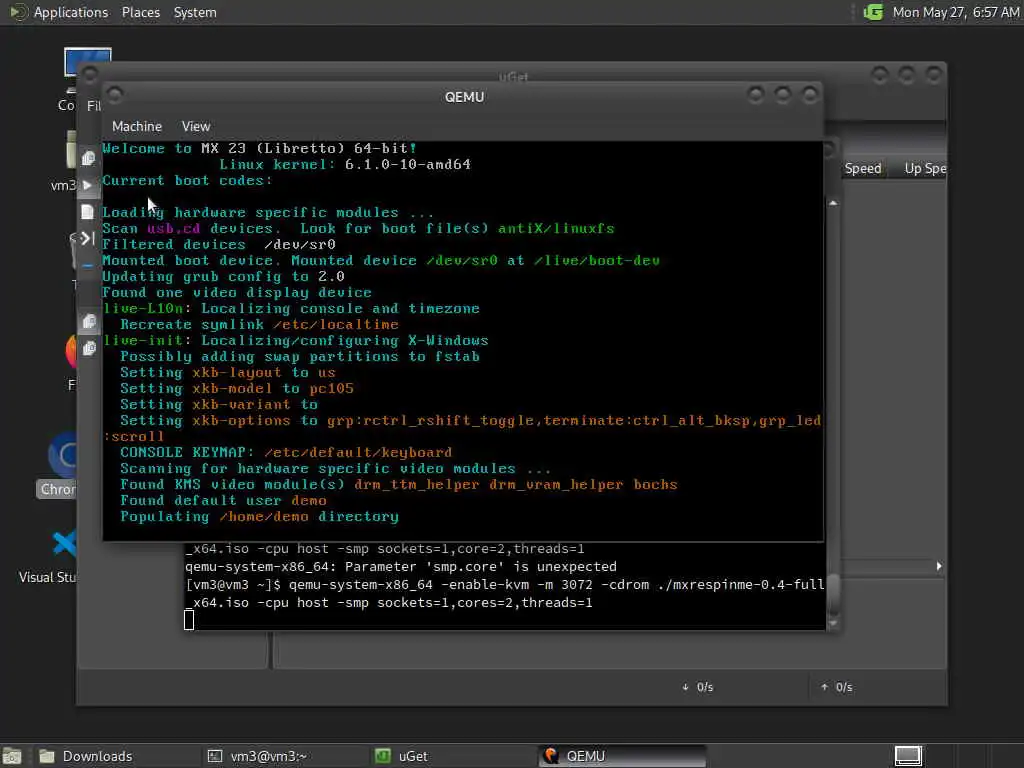The image size is (1024, 768).
Task: Open the View menu in QEMU
Action: pos(196,126)
